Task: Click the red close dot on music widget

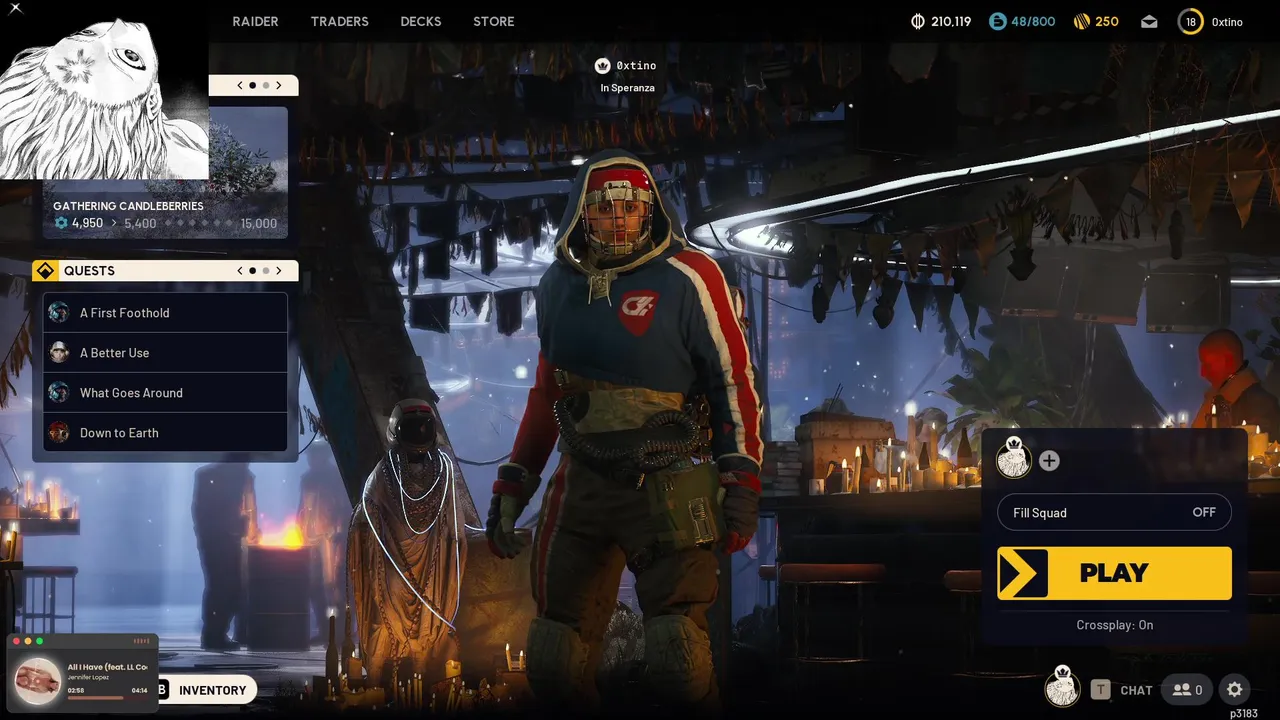Action: [17, 640]
